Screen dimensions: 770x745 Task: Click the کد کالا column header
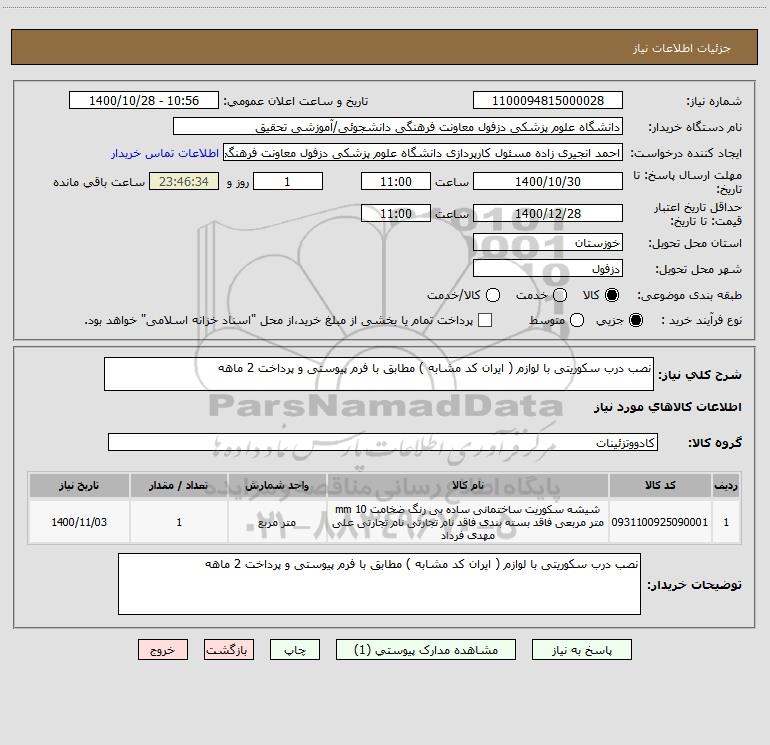point(660,485)
